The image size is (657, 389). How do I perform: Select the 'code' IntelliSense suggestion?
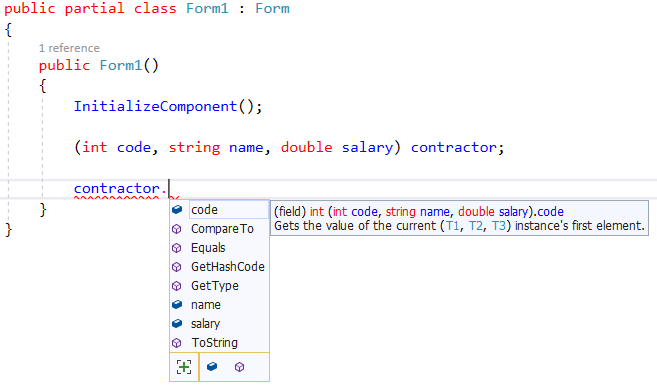point(219,210)
